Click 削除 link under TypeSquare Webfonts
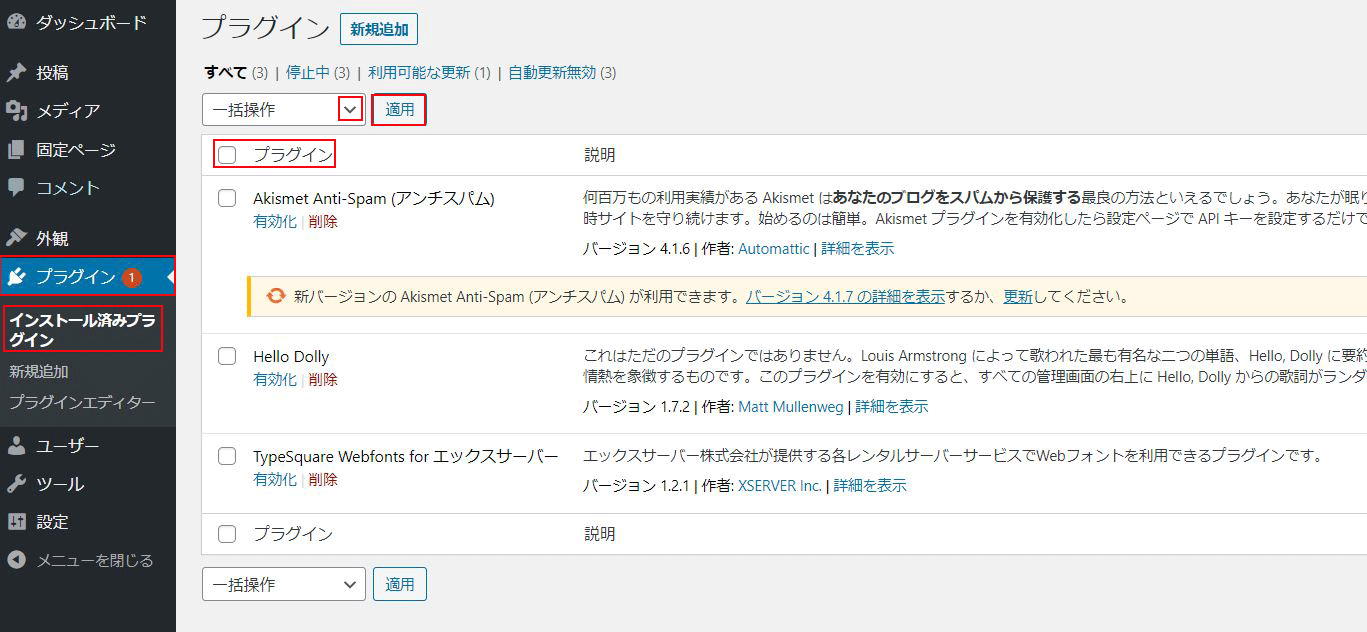Viewport: 1367px width, 632px height. tap(323, 480)
